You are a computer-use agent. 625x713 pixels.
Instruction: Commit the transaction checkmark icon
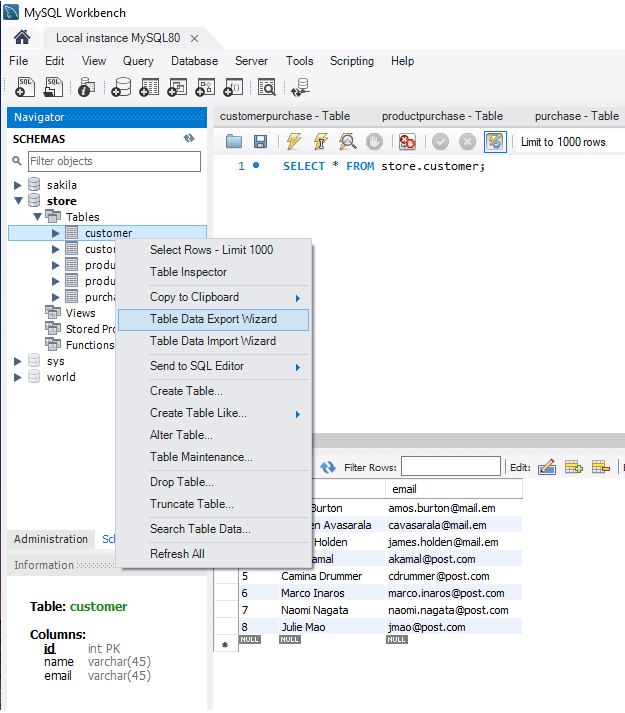click(x=440, y=142)
